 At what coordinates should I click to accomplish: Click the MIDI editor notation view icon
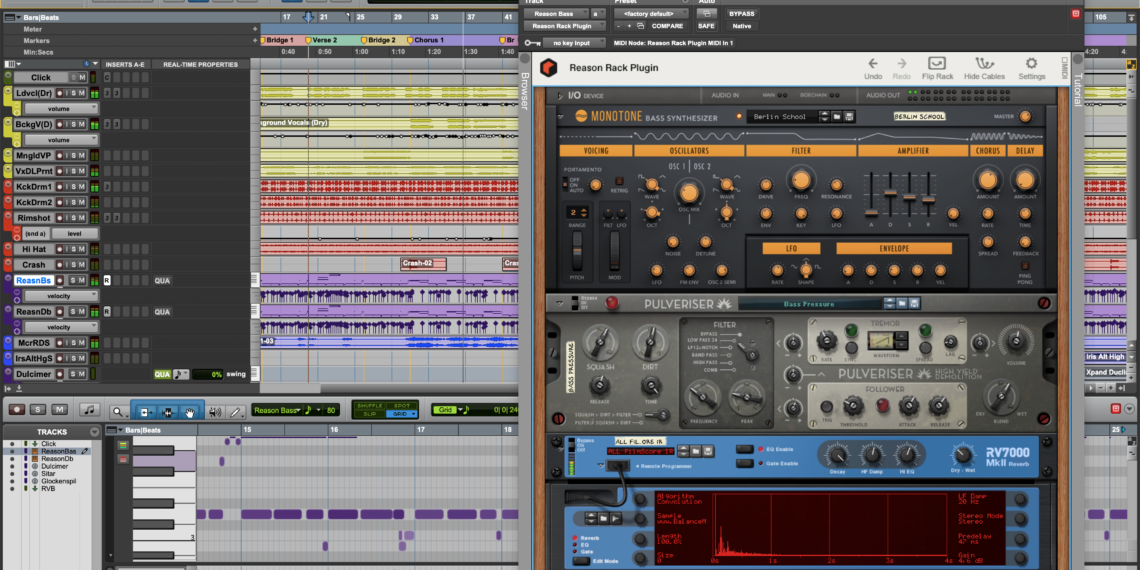[x=88, y=409]
